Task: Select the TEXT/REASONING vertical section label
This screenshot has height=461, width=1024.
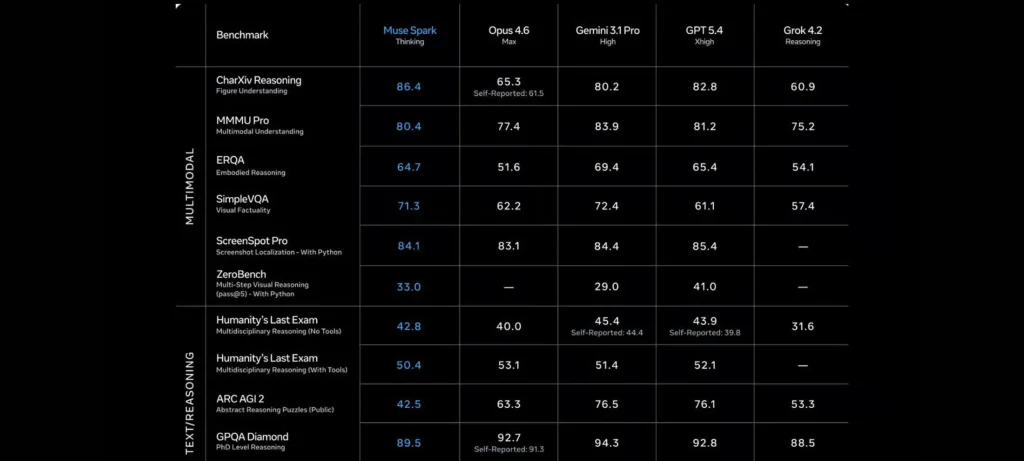Action: 190,384
